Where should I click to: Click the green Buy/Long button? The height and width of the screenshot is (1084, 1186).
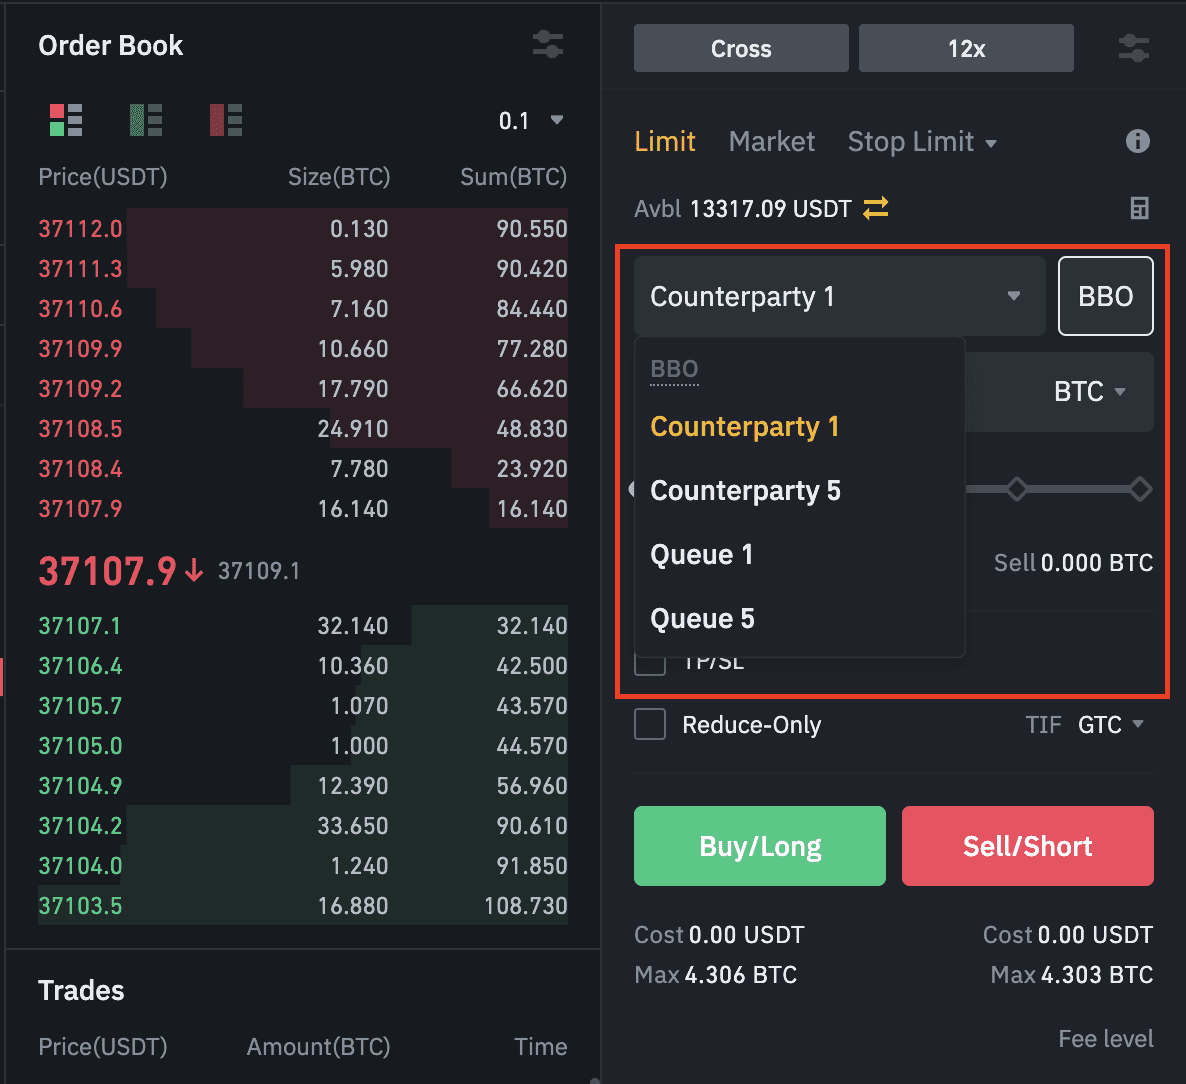[x=759, y=846]
